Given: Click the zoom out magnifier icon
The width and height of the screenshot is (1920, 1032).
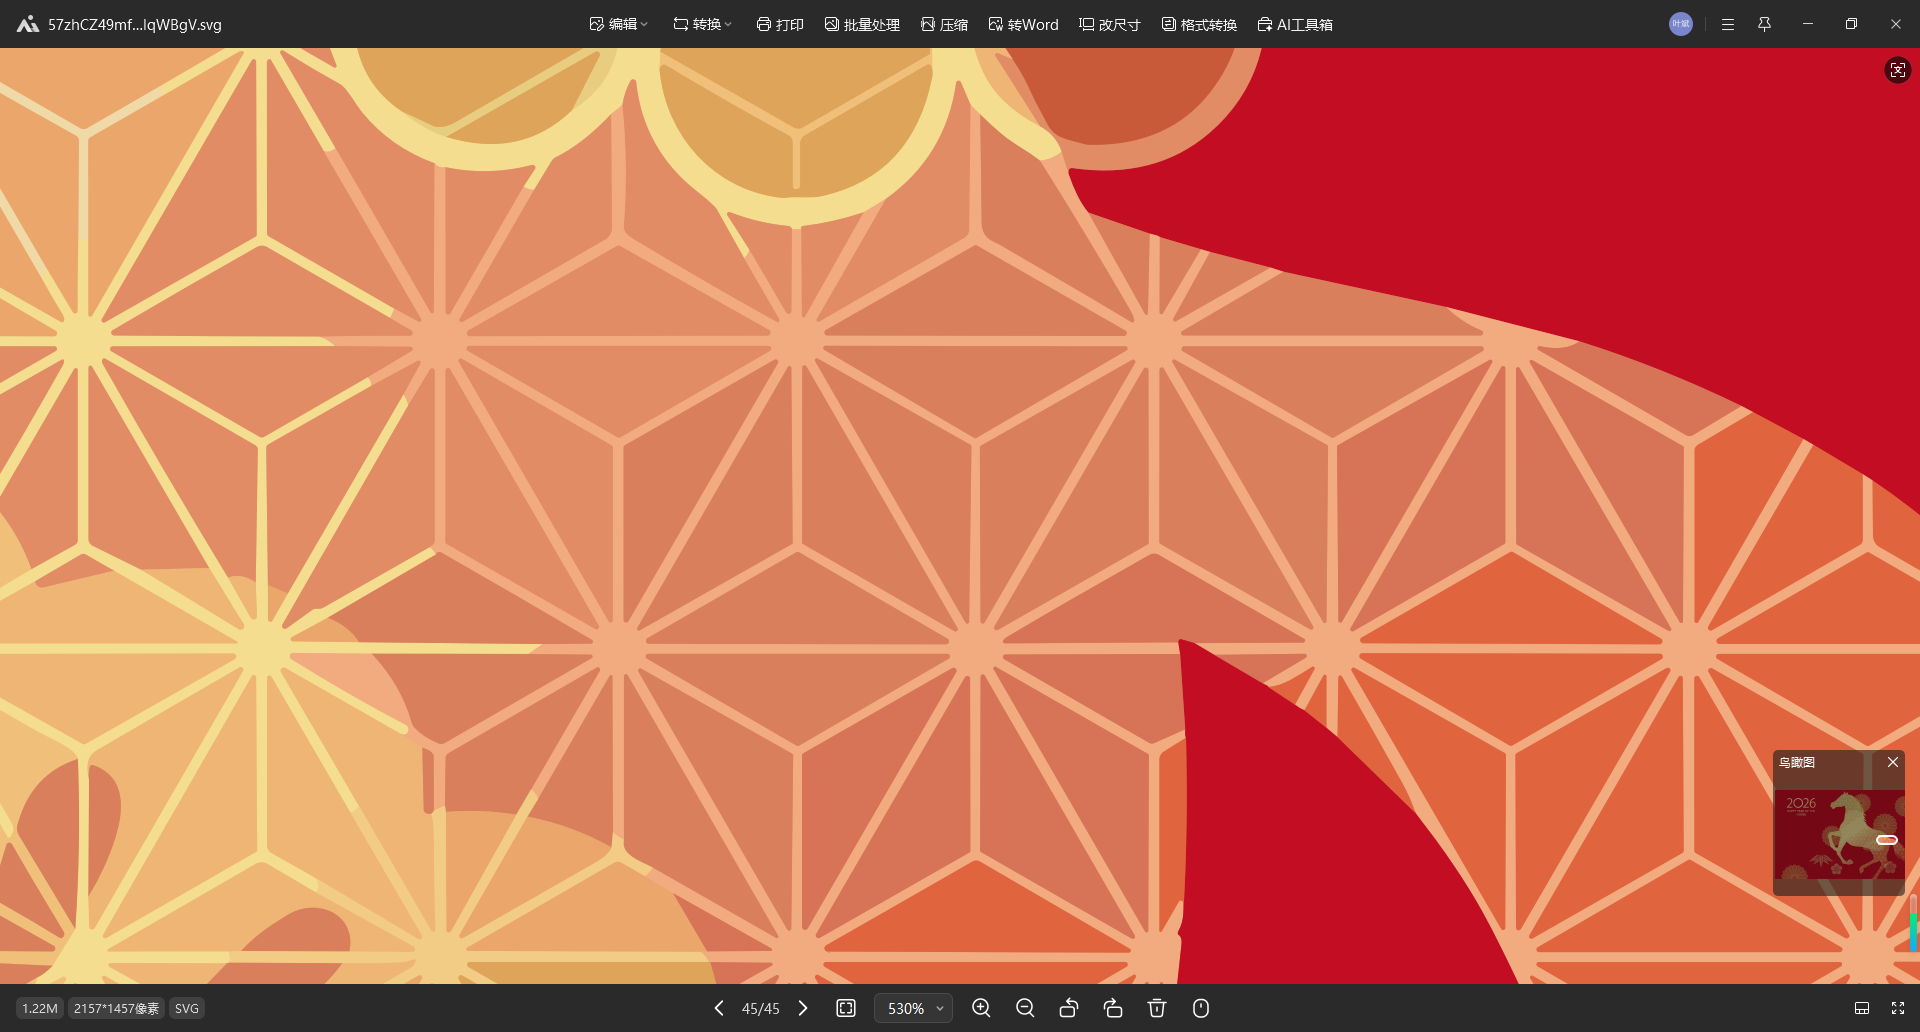Looking at the screenshot, I should pyautogui.click(x=1025, y=1008).
